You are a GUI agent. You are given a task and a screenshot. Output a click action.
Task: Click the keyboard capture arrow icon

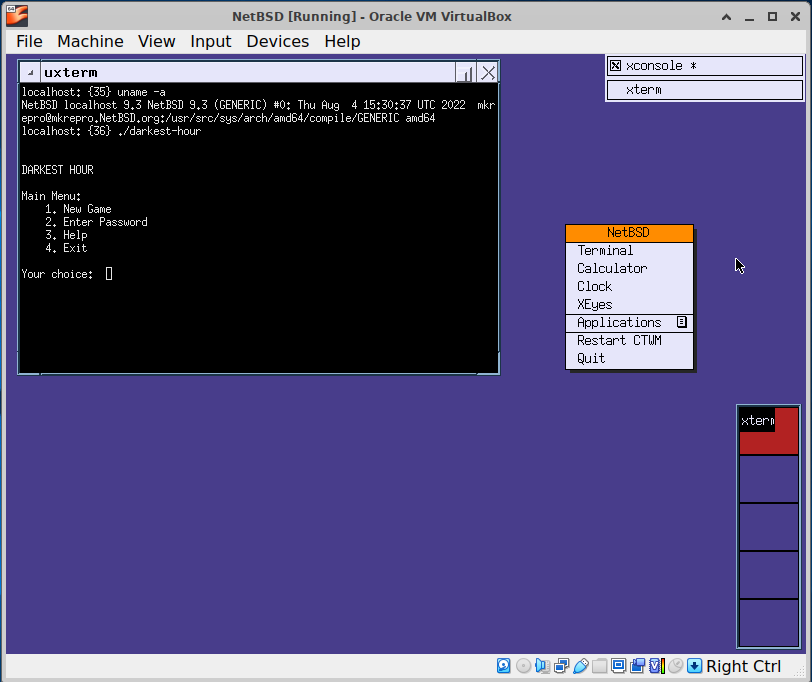[694, 666]
